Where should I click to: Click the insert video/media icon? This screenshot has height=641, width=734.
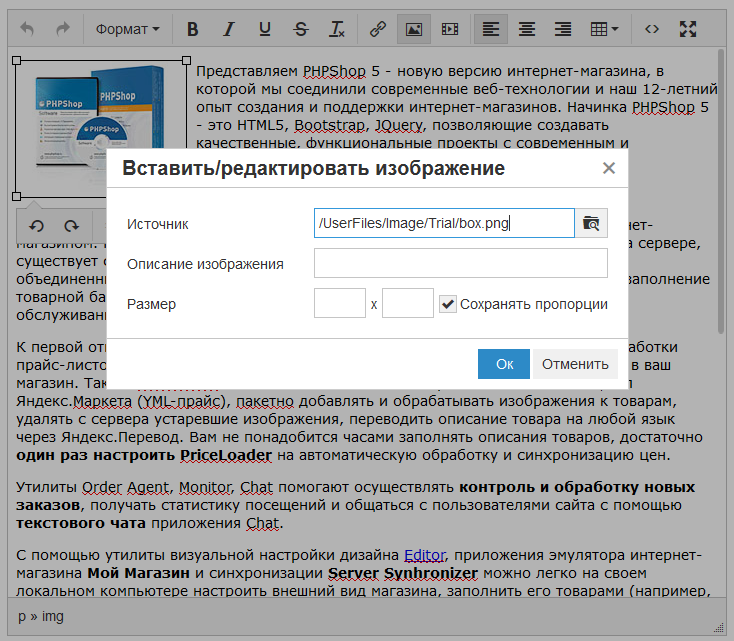point(450,29)
